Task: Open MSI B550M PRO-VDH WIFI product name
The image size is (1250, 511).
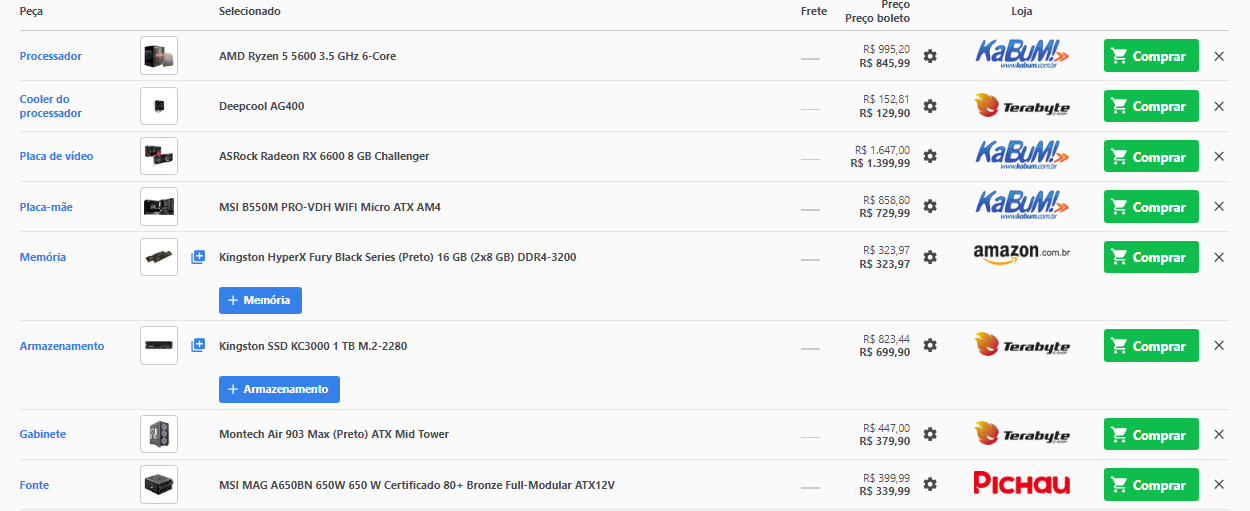Action: (330, 207)
